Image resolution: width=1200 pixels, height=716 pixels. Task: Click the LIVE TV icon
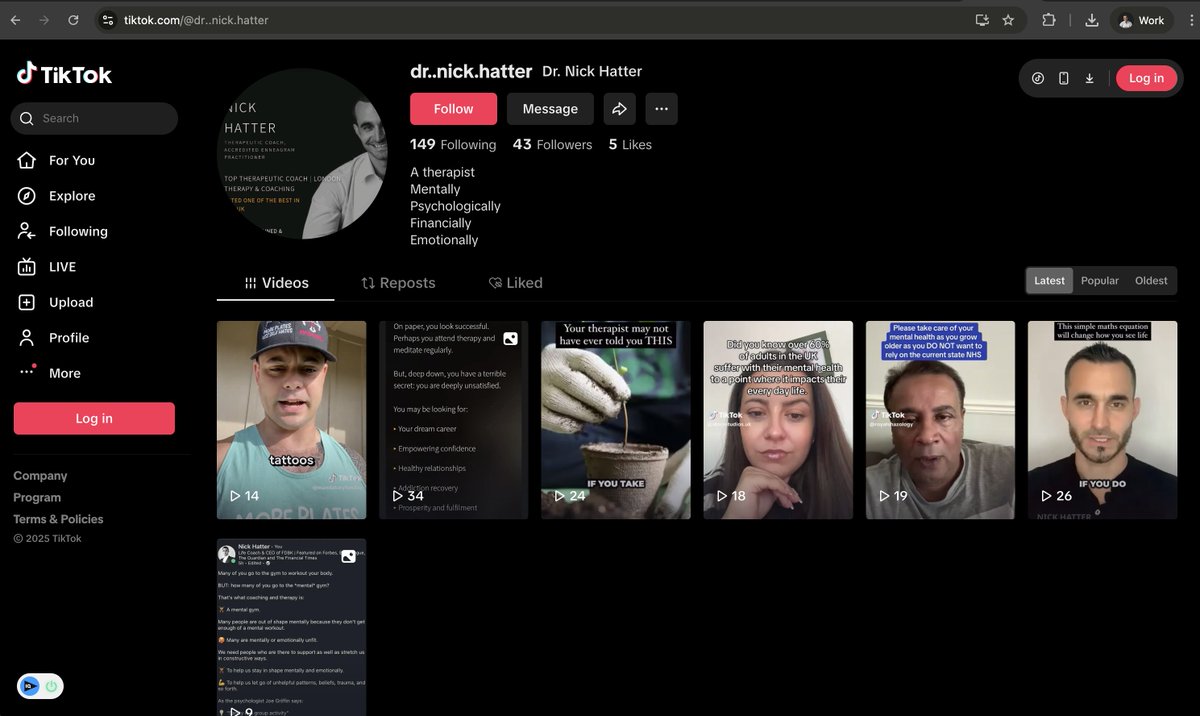(x=27, y=267)
